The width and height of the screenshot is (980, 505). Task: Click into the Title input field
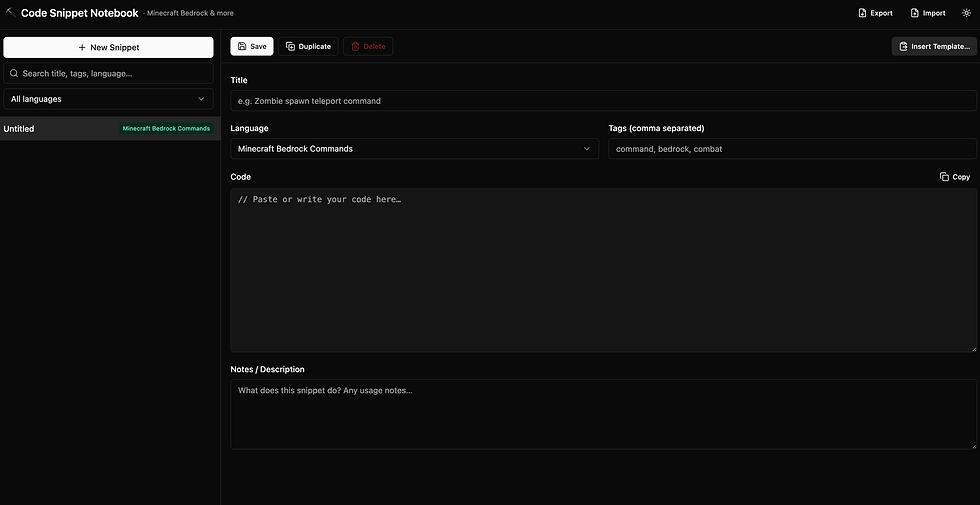coord(603,101)
